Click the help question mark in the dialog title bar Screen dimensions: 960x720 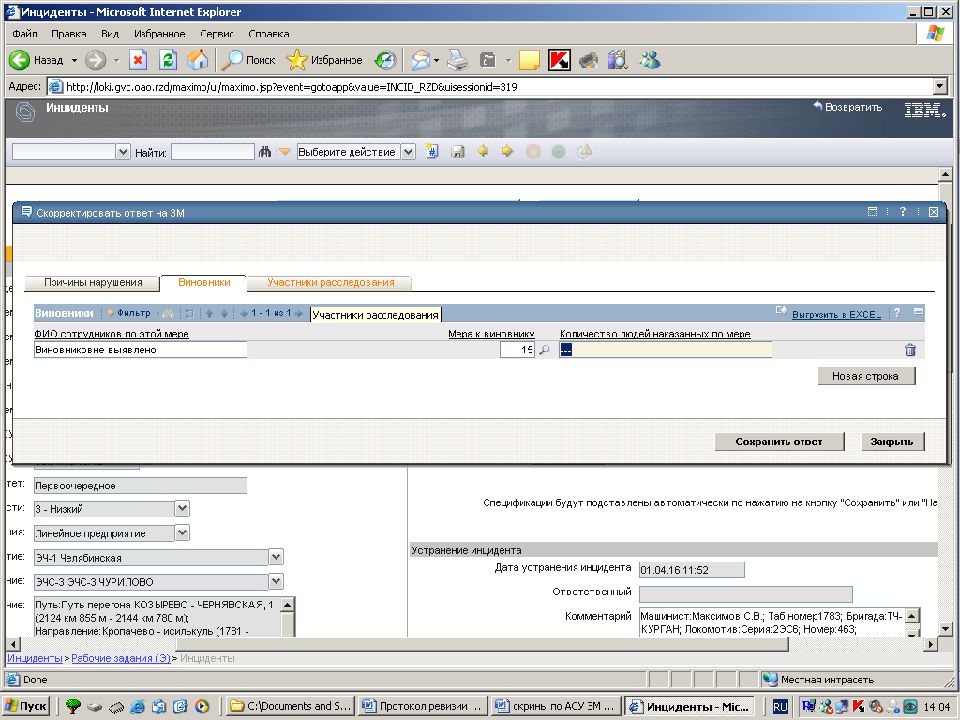[x=902, y=212]
